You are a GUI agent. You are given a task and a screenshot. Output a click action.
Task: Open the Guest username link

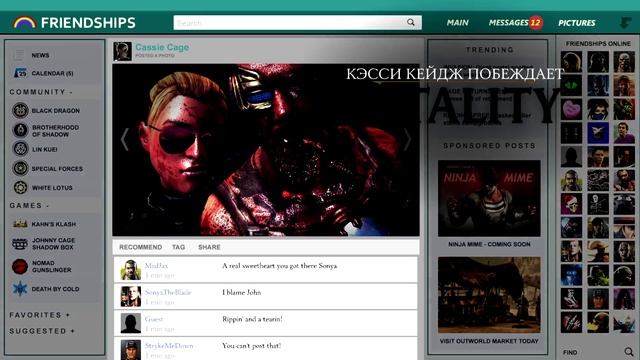pos(154,319)
